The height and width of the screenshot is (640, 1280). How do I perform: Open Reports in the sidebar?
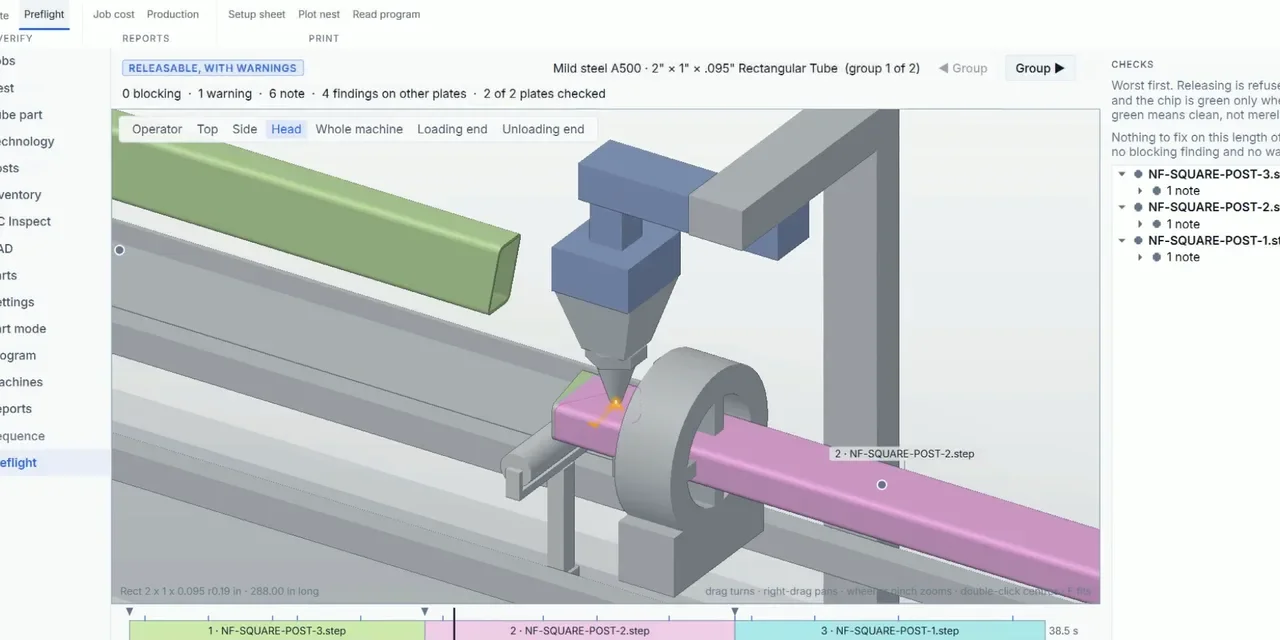[16, 409]
